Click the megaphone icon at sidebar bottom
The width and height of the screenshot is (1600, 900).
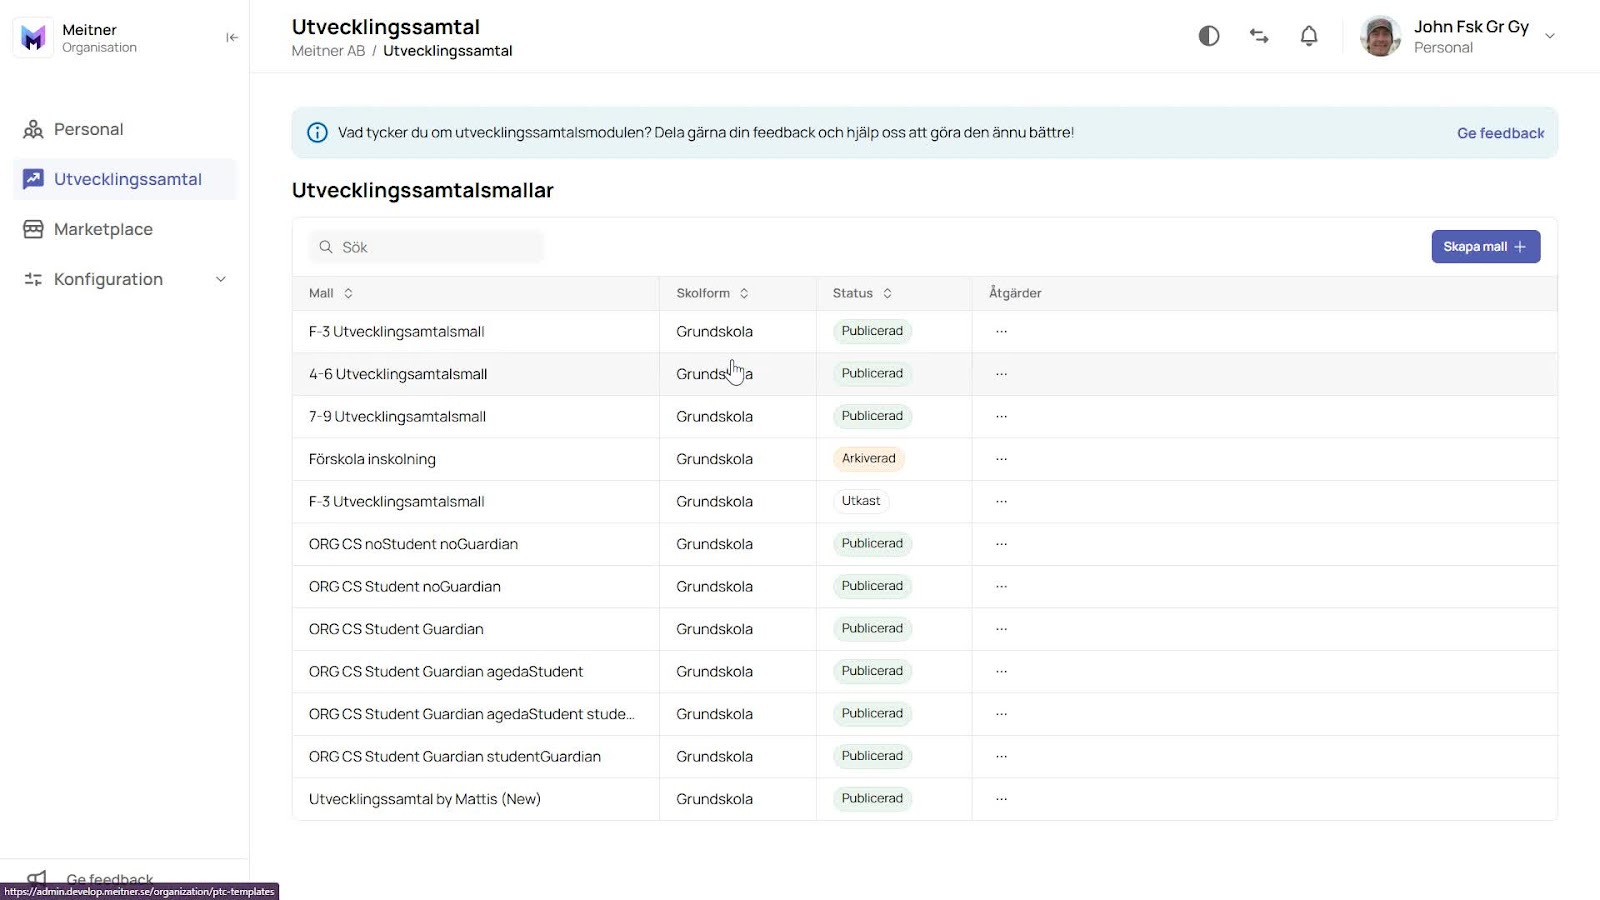(x=36, y=879)
